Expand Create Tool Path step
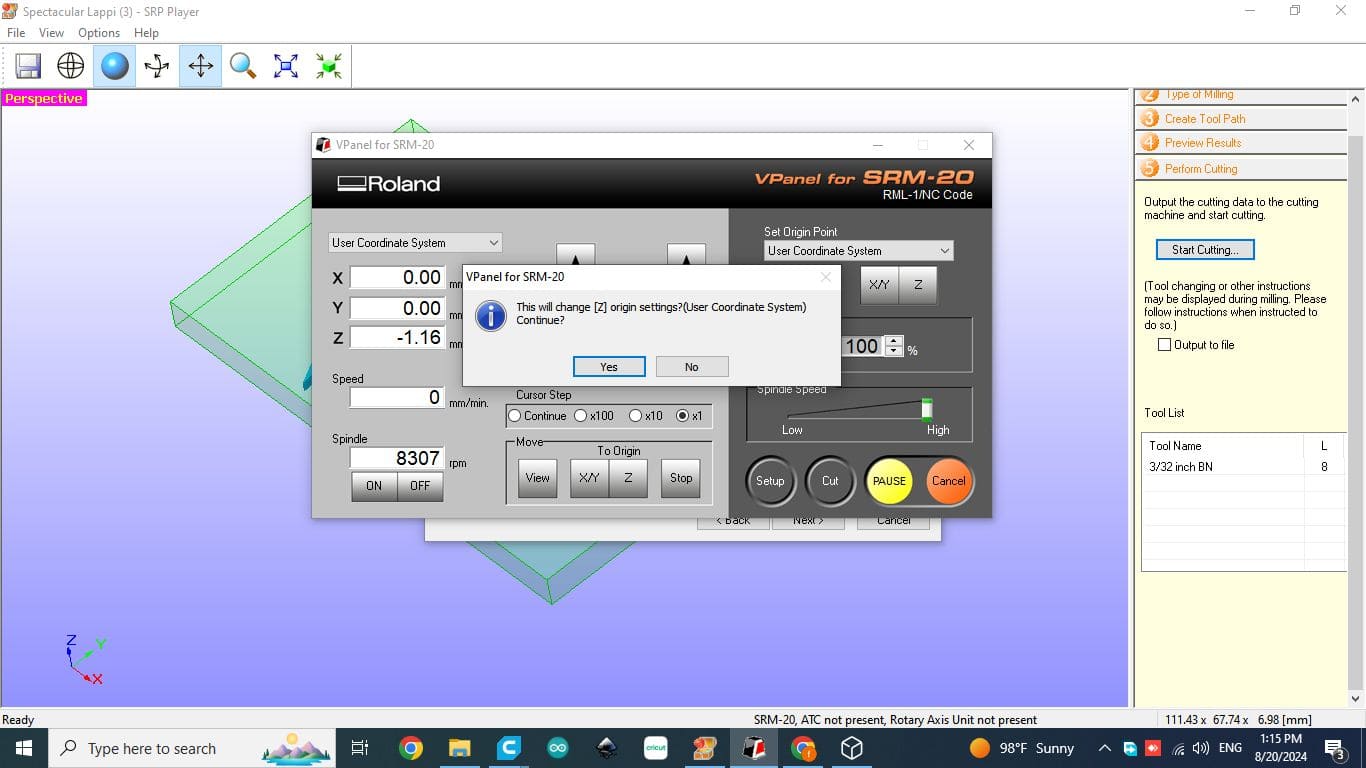 [1242, 118]
